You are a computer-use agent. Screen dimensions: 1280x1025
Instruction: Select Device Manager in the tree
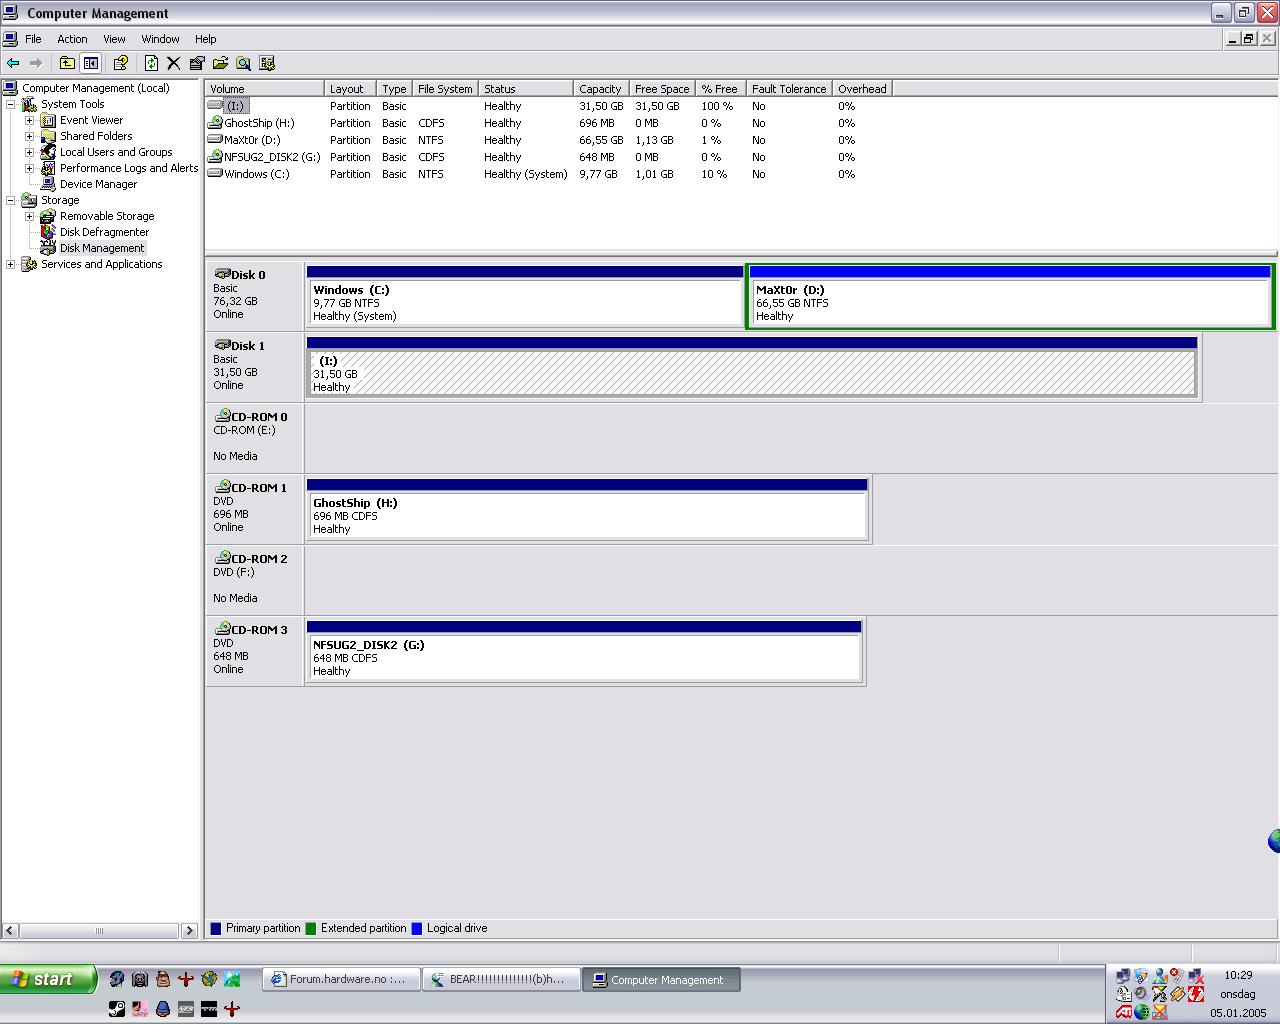click(x=98, y=184)
